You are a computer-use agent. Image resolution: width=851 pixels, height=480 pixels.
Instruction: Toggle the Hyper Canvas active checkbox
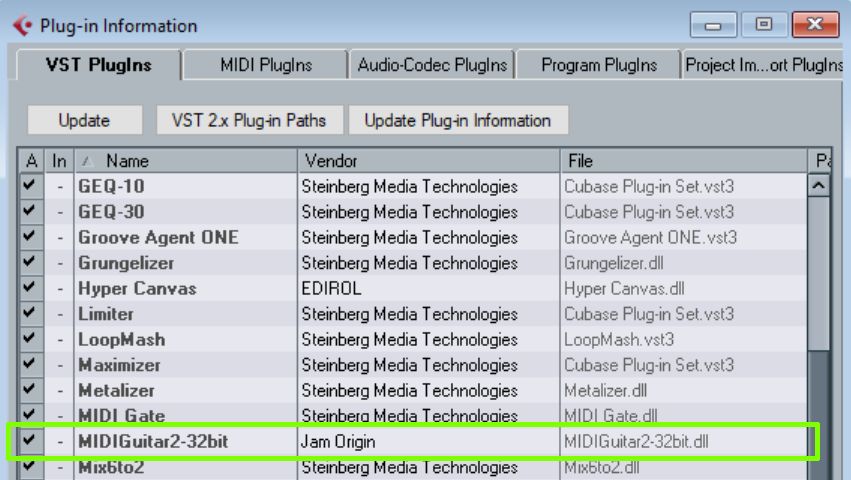(x=29, y=288)
